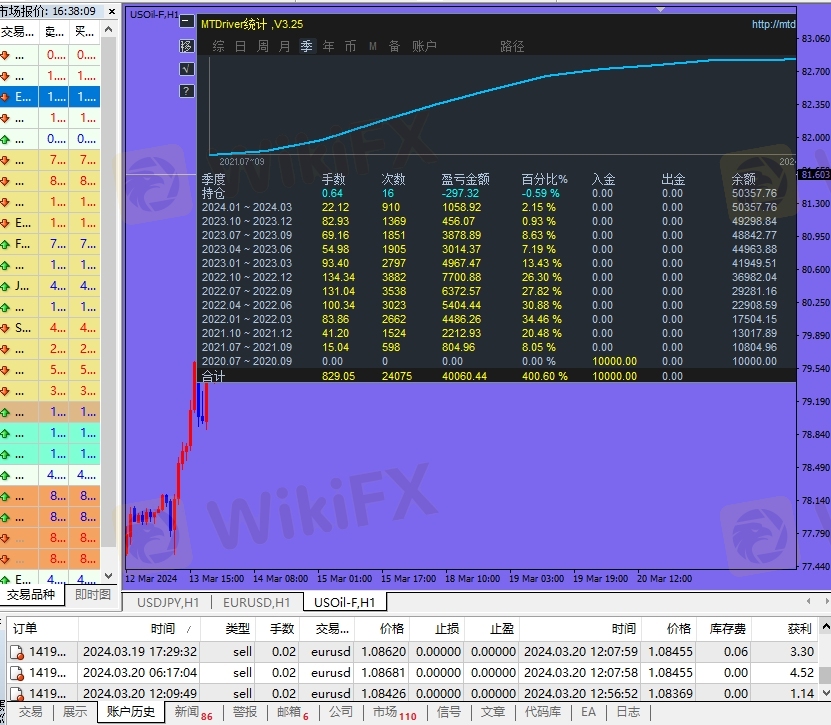The image size is (831, 725).
Task: Switch to the EURUSD,H1 chart tab
Action: point(256,602)
